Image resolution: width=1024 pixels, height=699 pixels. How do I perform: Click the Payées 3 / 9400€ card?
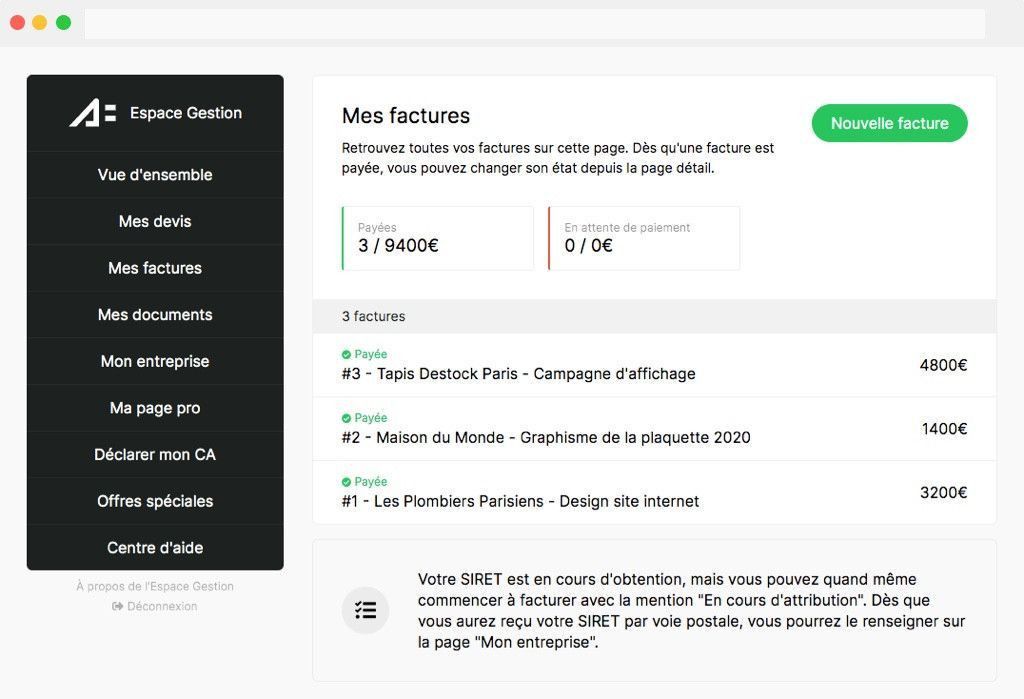438,238
